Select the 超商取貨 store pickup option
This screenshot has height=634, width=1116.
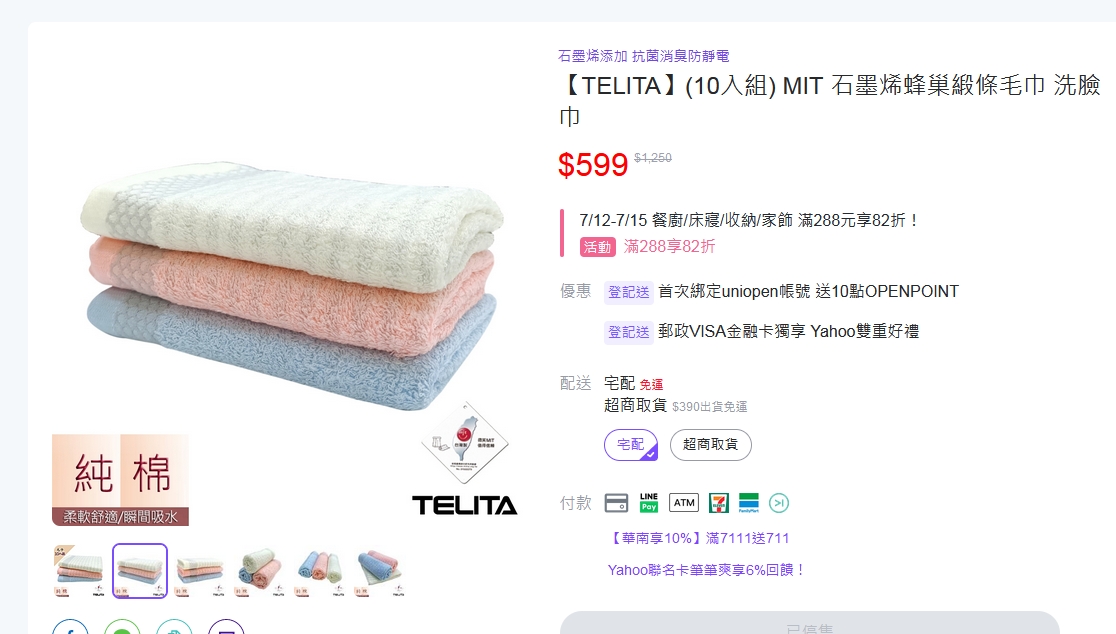[710, 445]
